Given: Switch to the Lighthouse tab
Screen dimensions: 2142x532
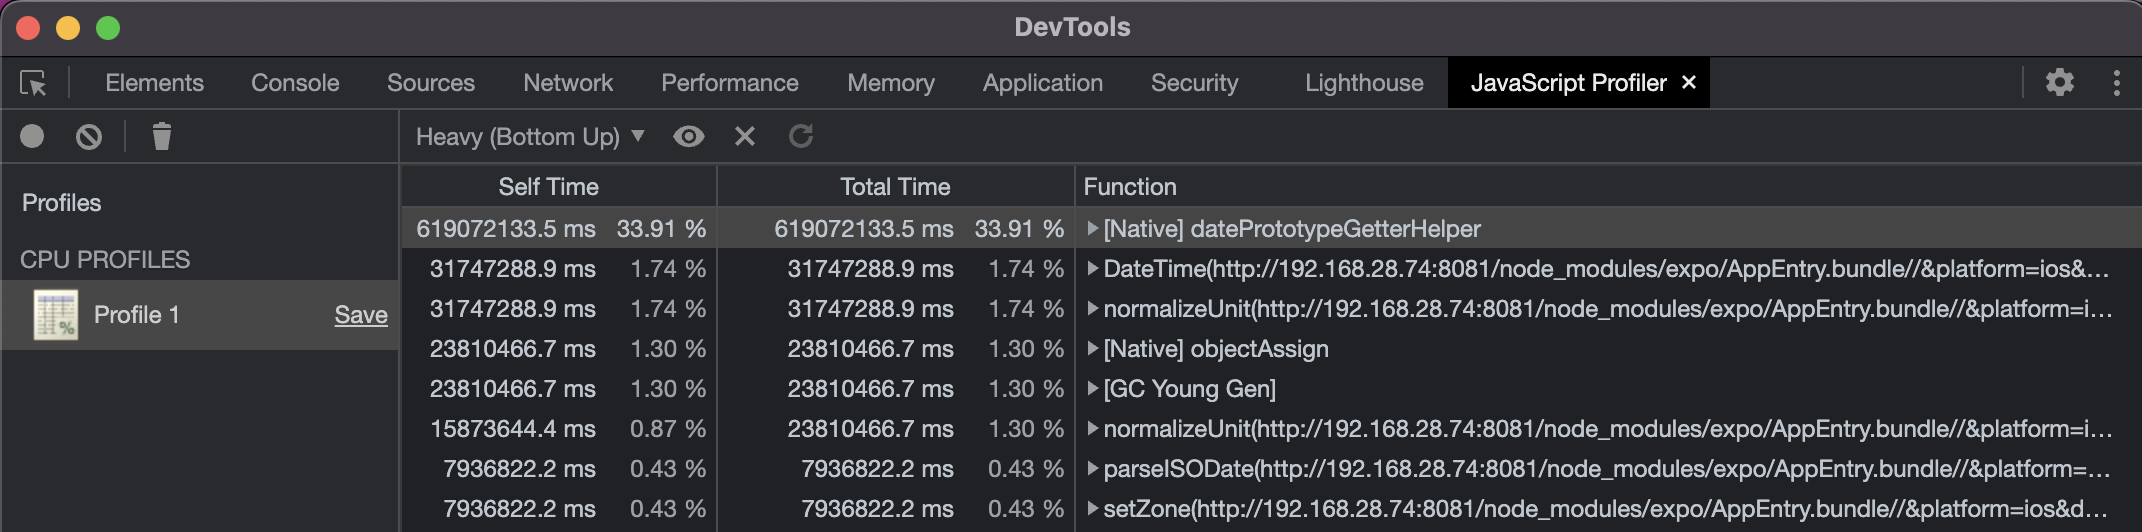Looking at the screenshot, I should [x=1364, y=83].
